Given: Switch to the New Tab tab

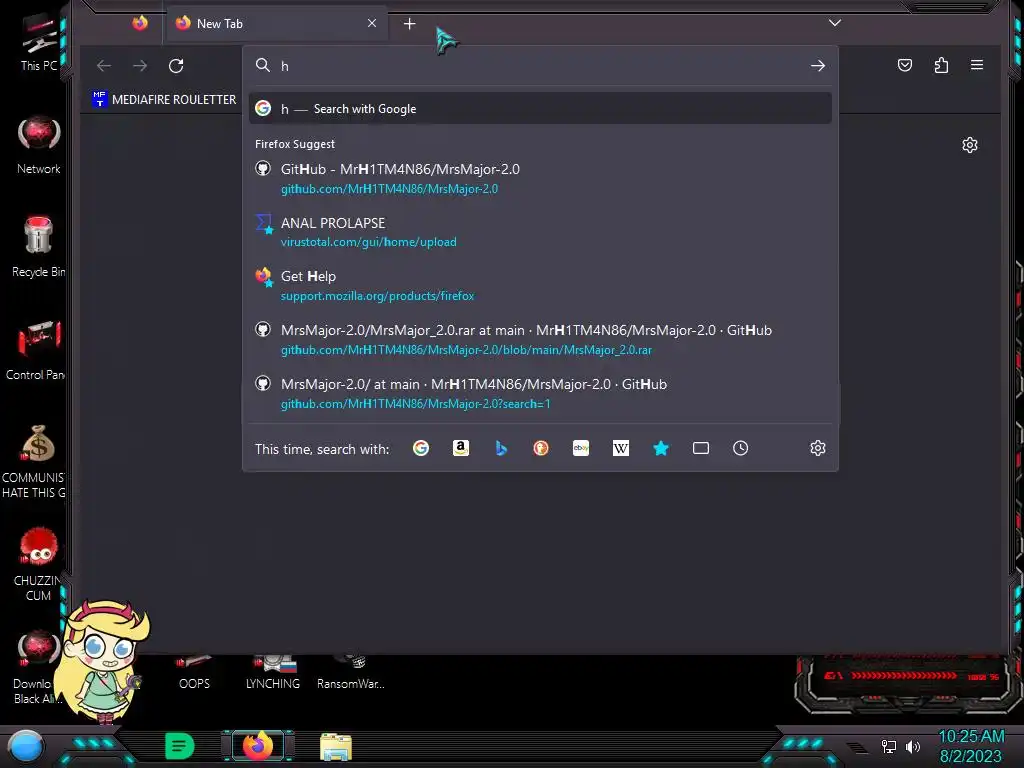Looking at the screenshot, I should point(276,24).
